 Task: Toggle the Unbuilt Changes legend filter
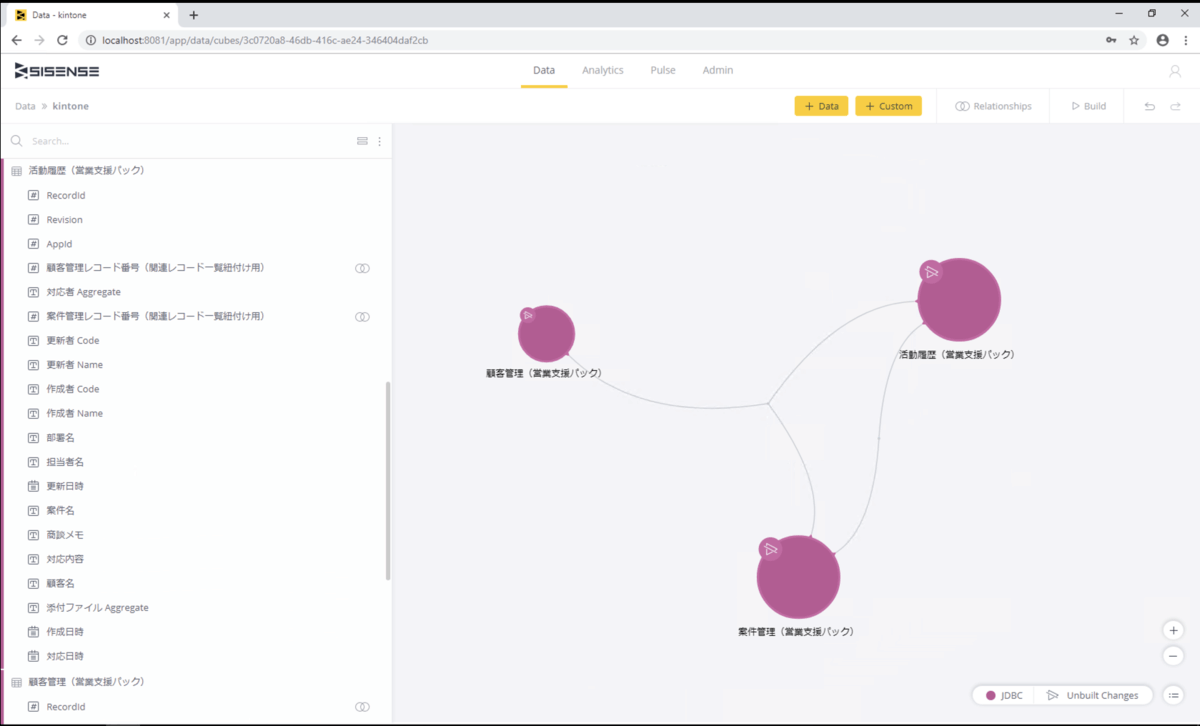pyautogui.click(x=1092, y=695)
